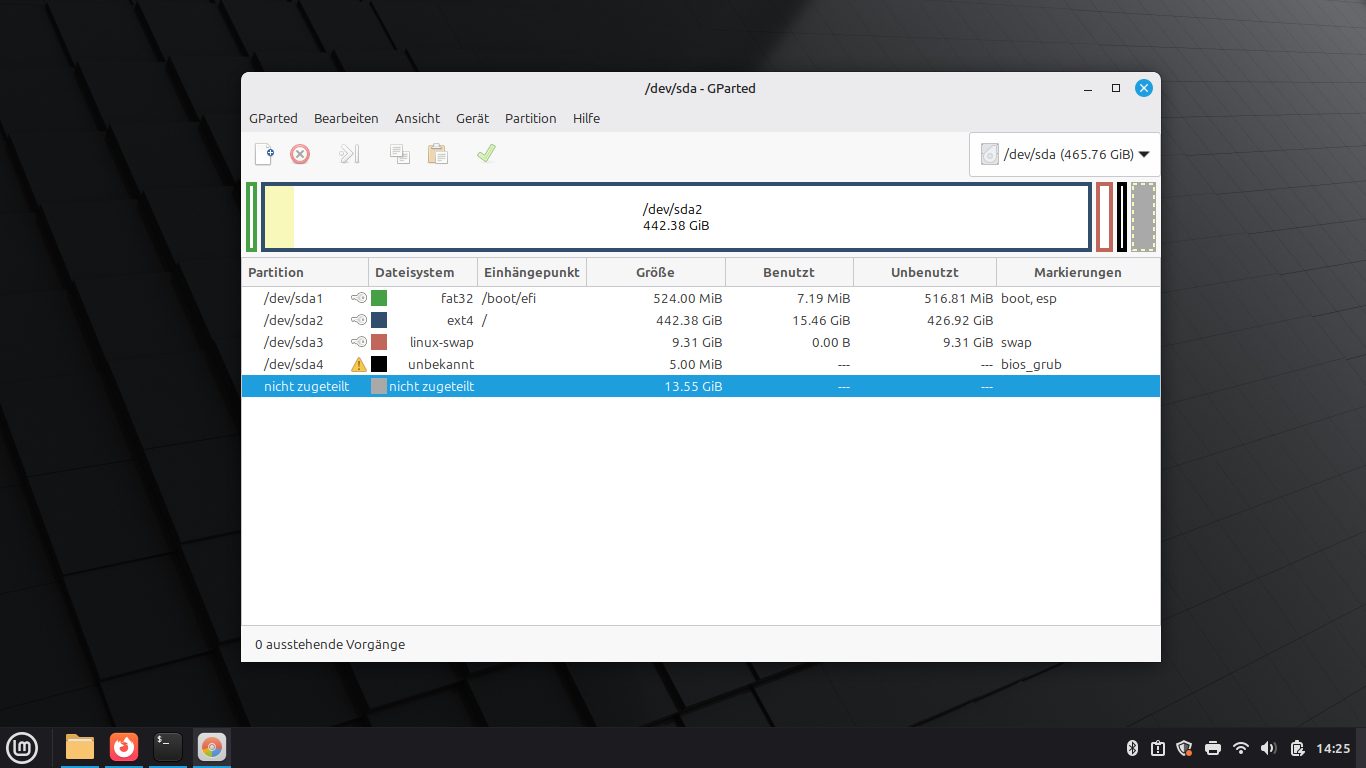
Task: Click the Unbenutzt column header
Action: pyautogui.click(x=925, y=272)
